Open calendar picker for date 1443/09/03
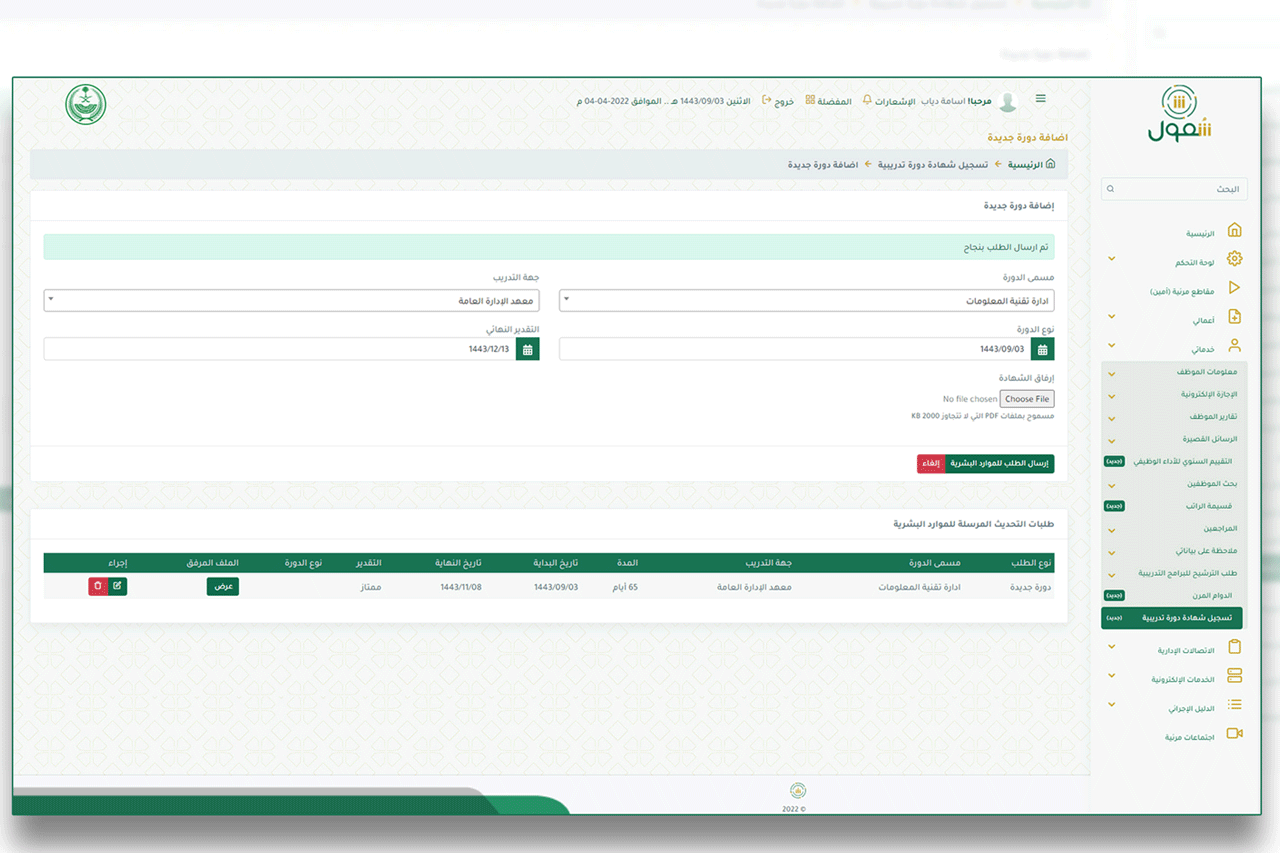This screenshot has width=1280, height=853. point(1043,349)
